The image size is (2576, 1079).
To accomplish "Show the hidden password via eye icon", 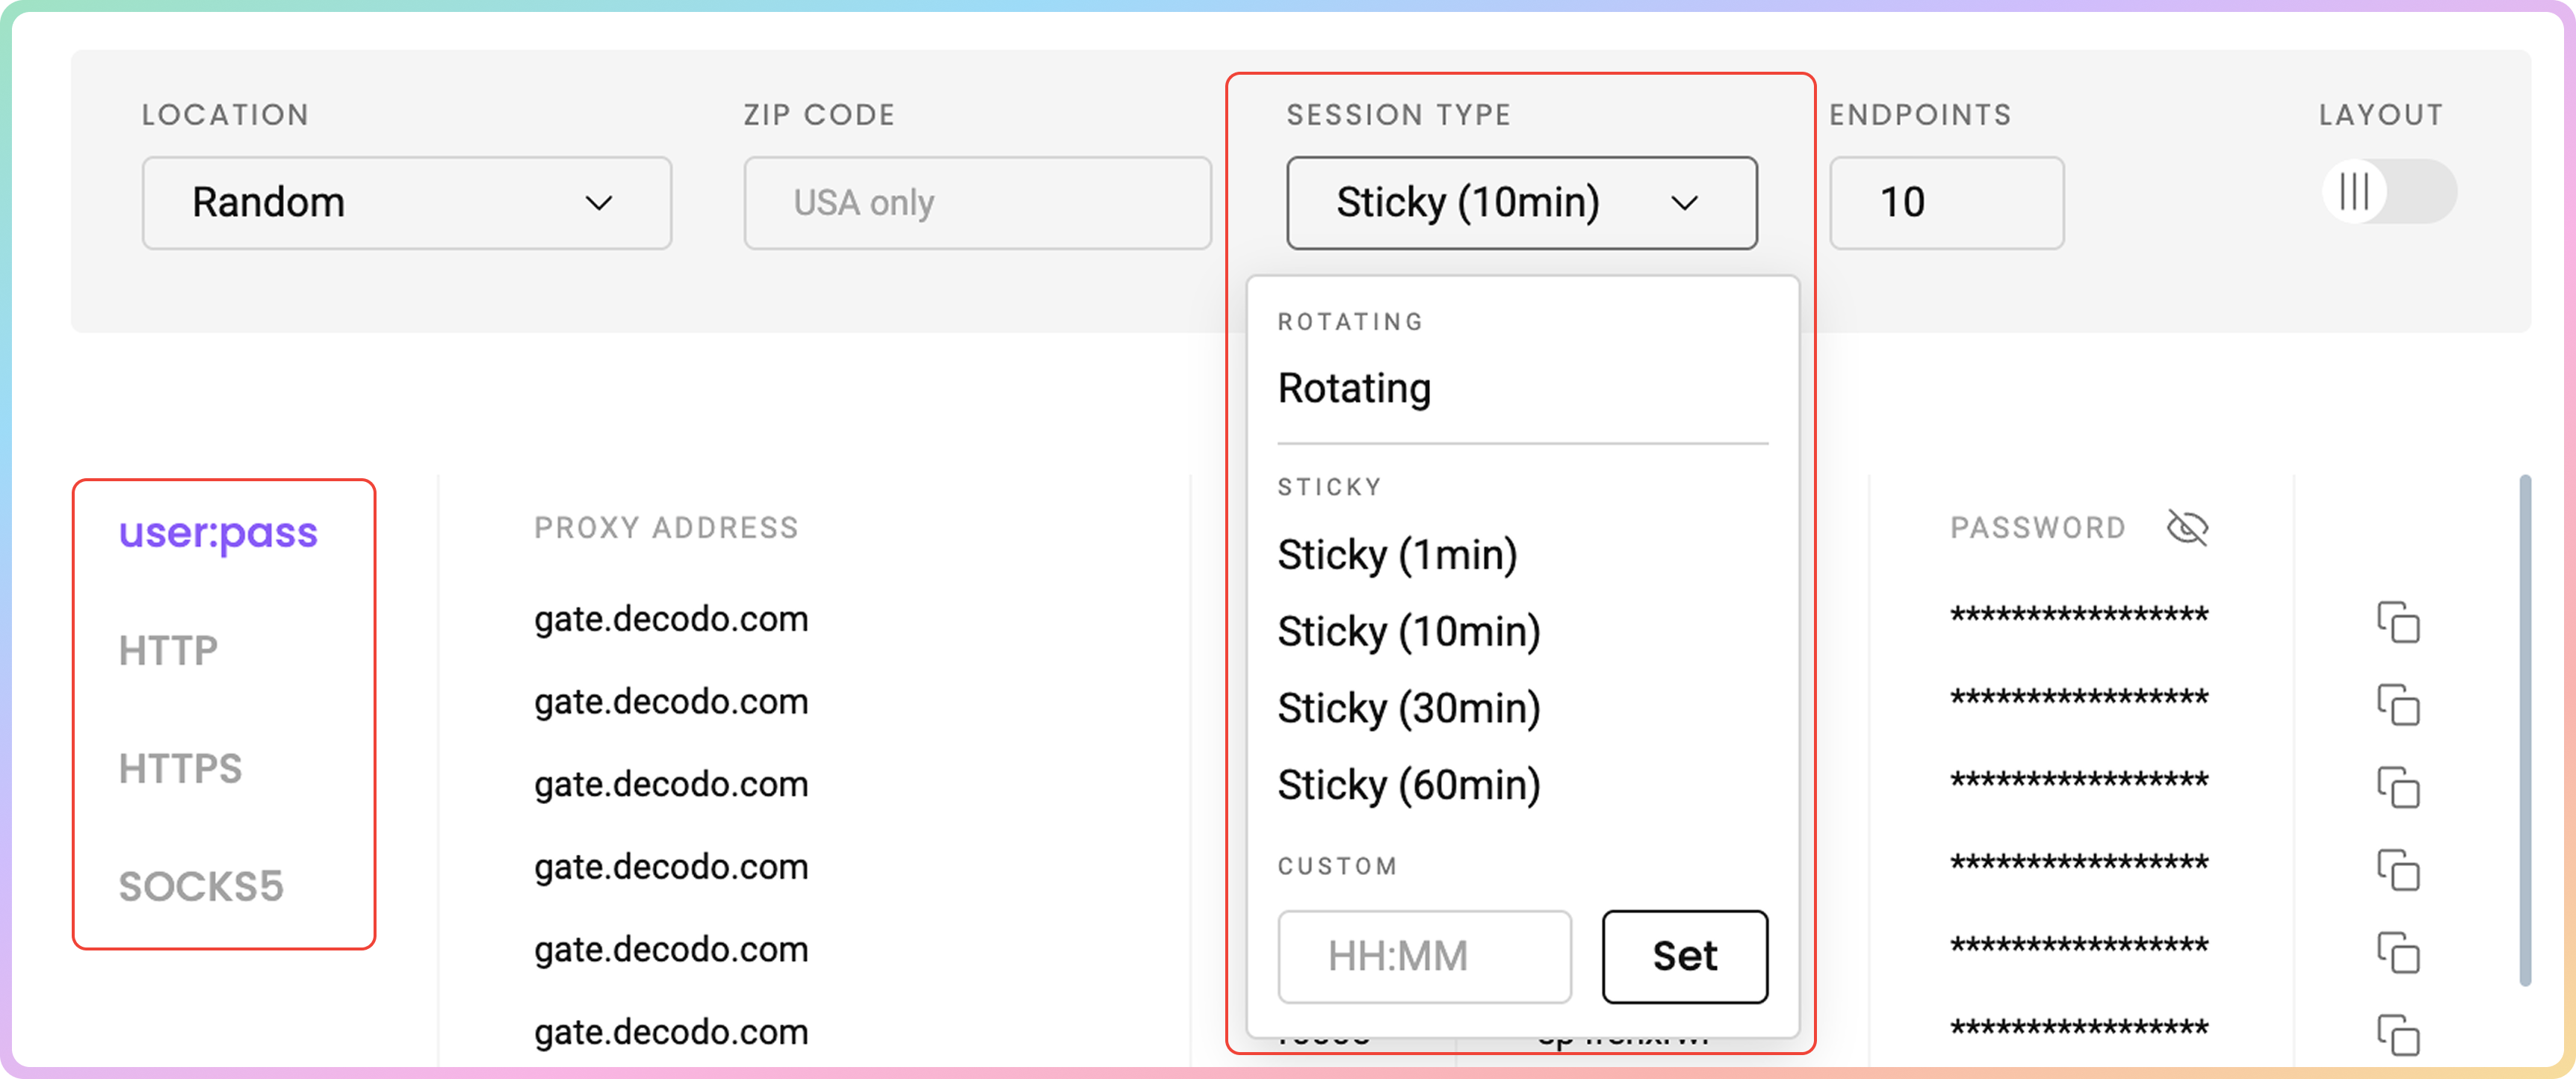I will (x=2187, y=527).
